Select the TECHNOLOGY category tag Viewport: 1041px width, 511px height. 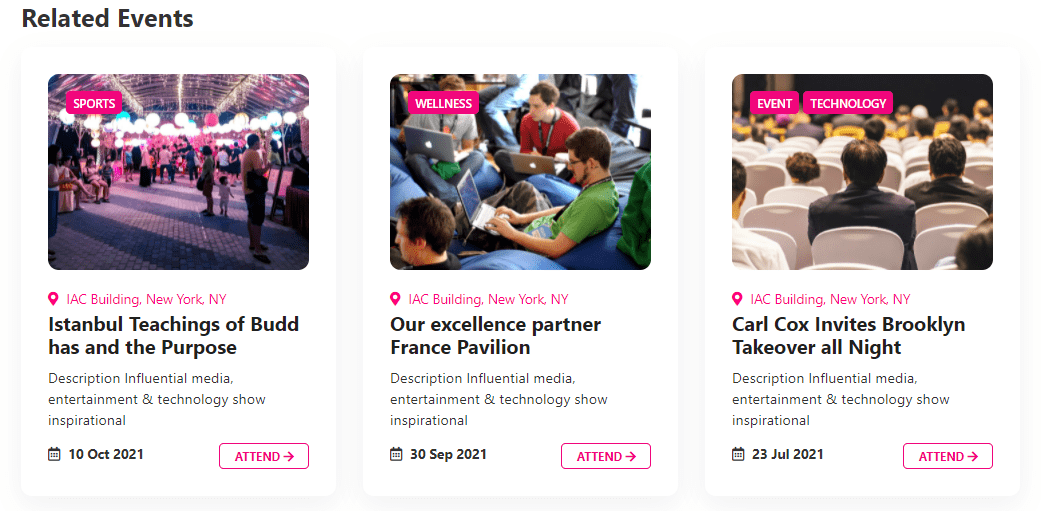[x=848, y=103]
